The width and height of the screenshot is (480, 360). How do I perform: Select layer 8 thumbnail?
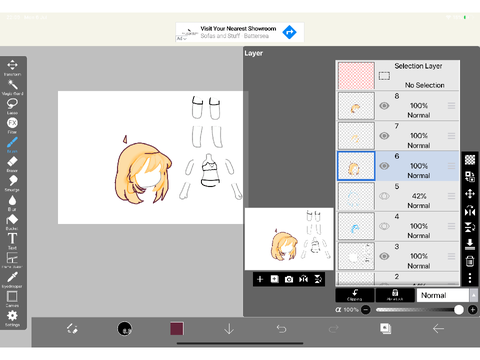tap(356, 106)
